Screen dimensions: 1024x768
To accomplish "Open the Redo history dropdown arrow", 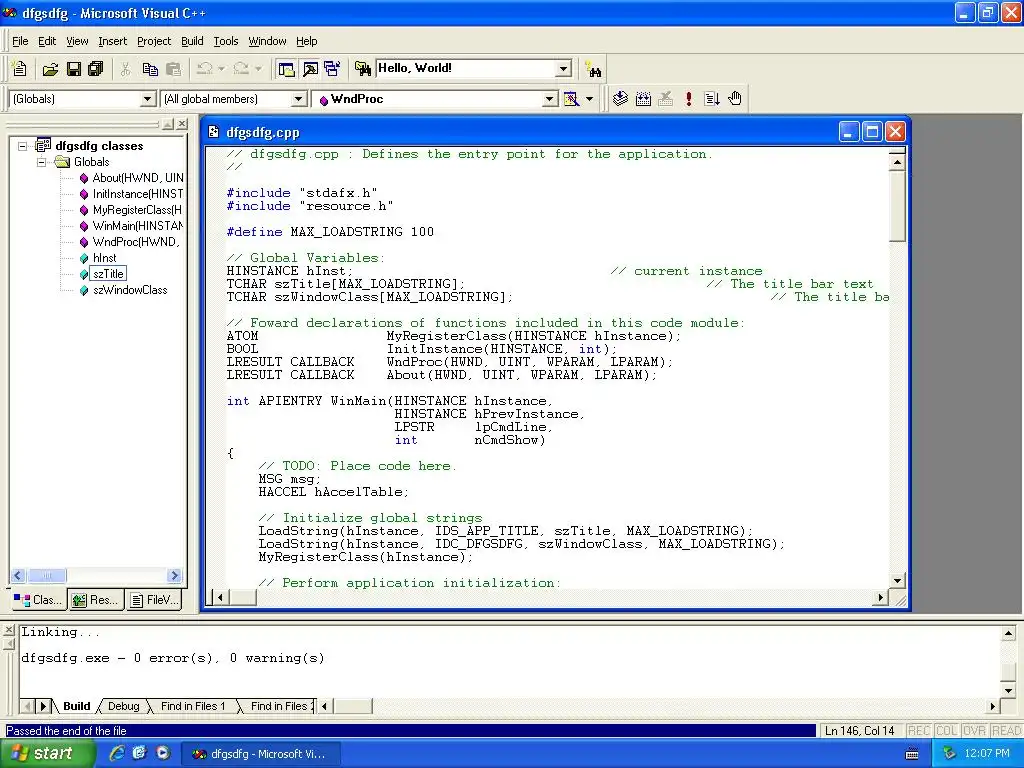I will (x=258, y=69).
